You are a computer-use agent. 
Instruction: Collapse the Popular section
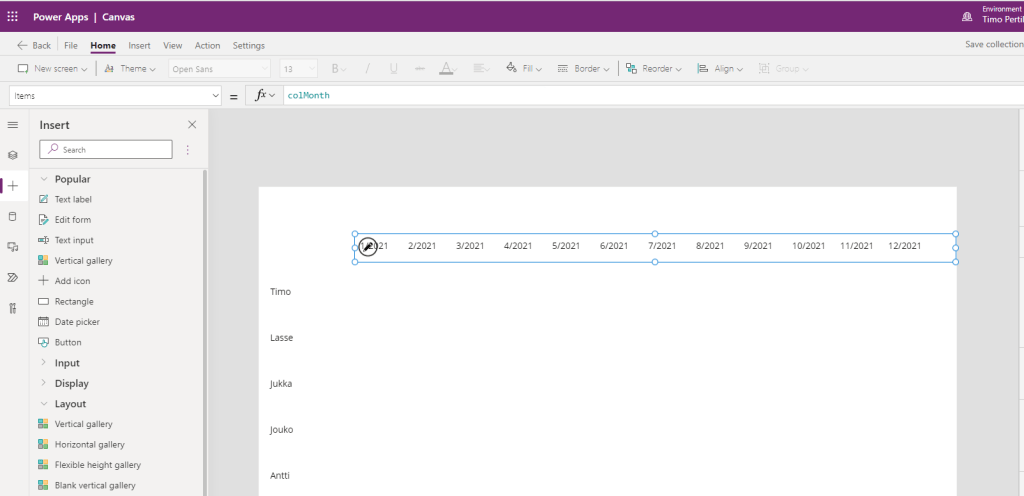coord(44,179)
